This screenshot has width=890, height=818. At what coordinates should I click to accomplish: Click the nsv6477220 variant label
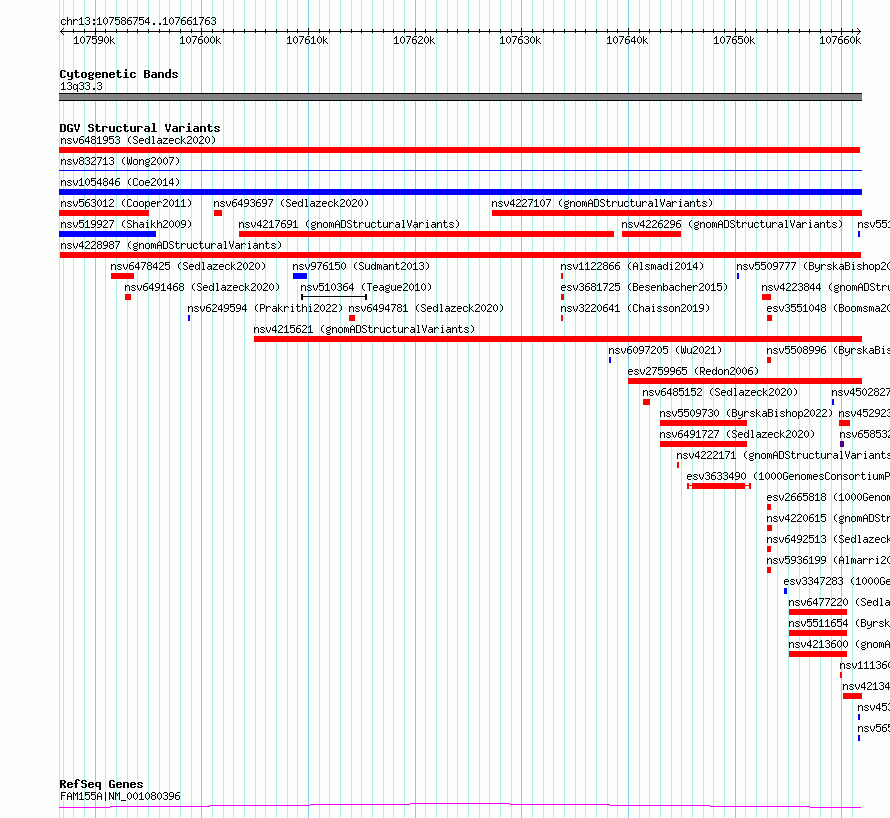click(839, 602)
